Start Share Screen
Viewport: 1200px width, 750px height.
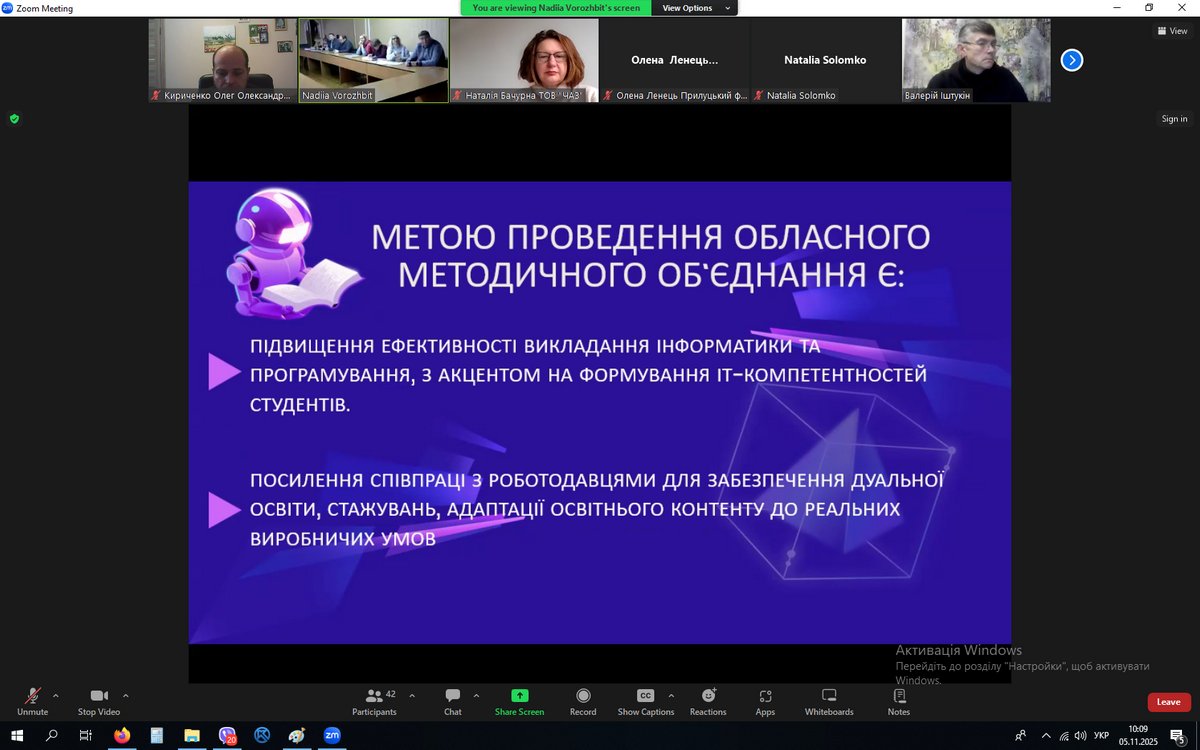point(519,701)
